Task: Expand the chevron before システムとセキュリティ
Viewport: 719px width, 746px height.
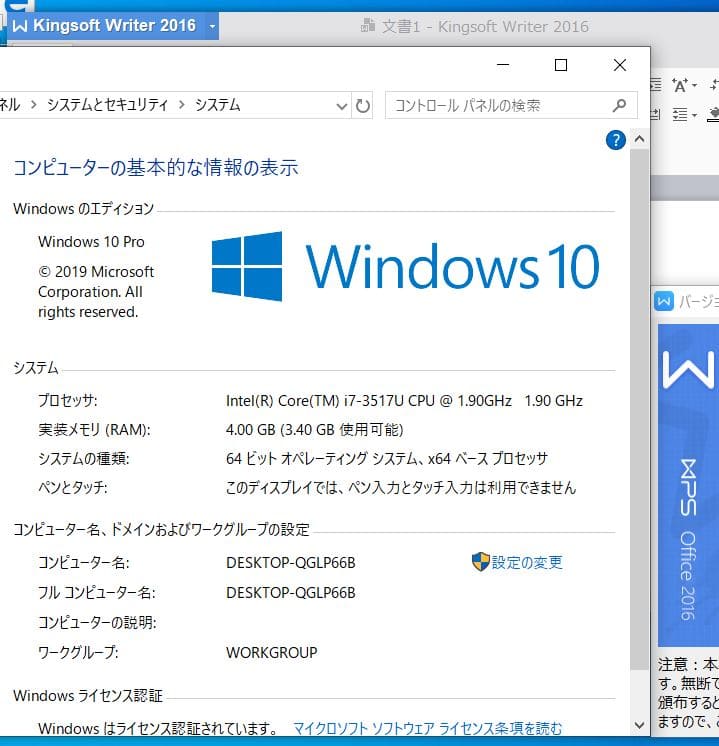Action: coord(34,104)
